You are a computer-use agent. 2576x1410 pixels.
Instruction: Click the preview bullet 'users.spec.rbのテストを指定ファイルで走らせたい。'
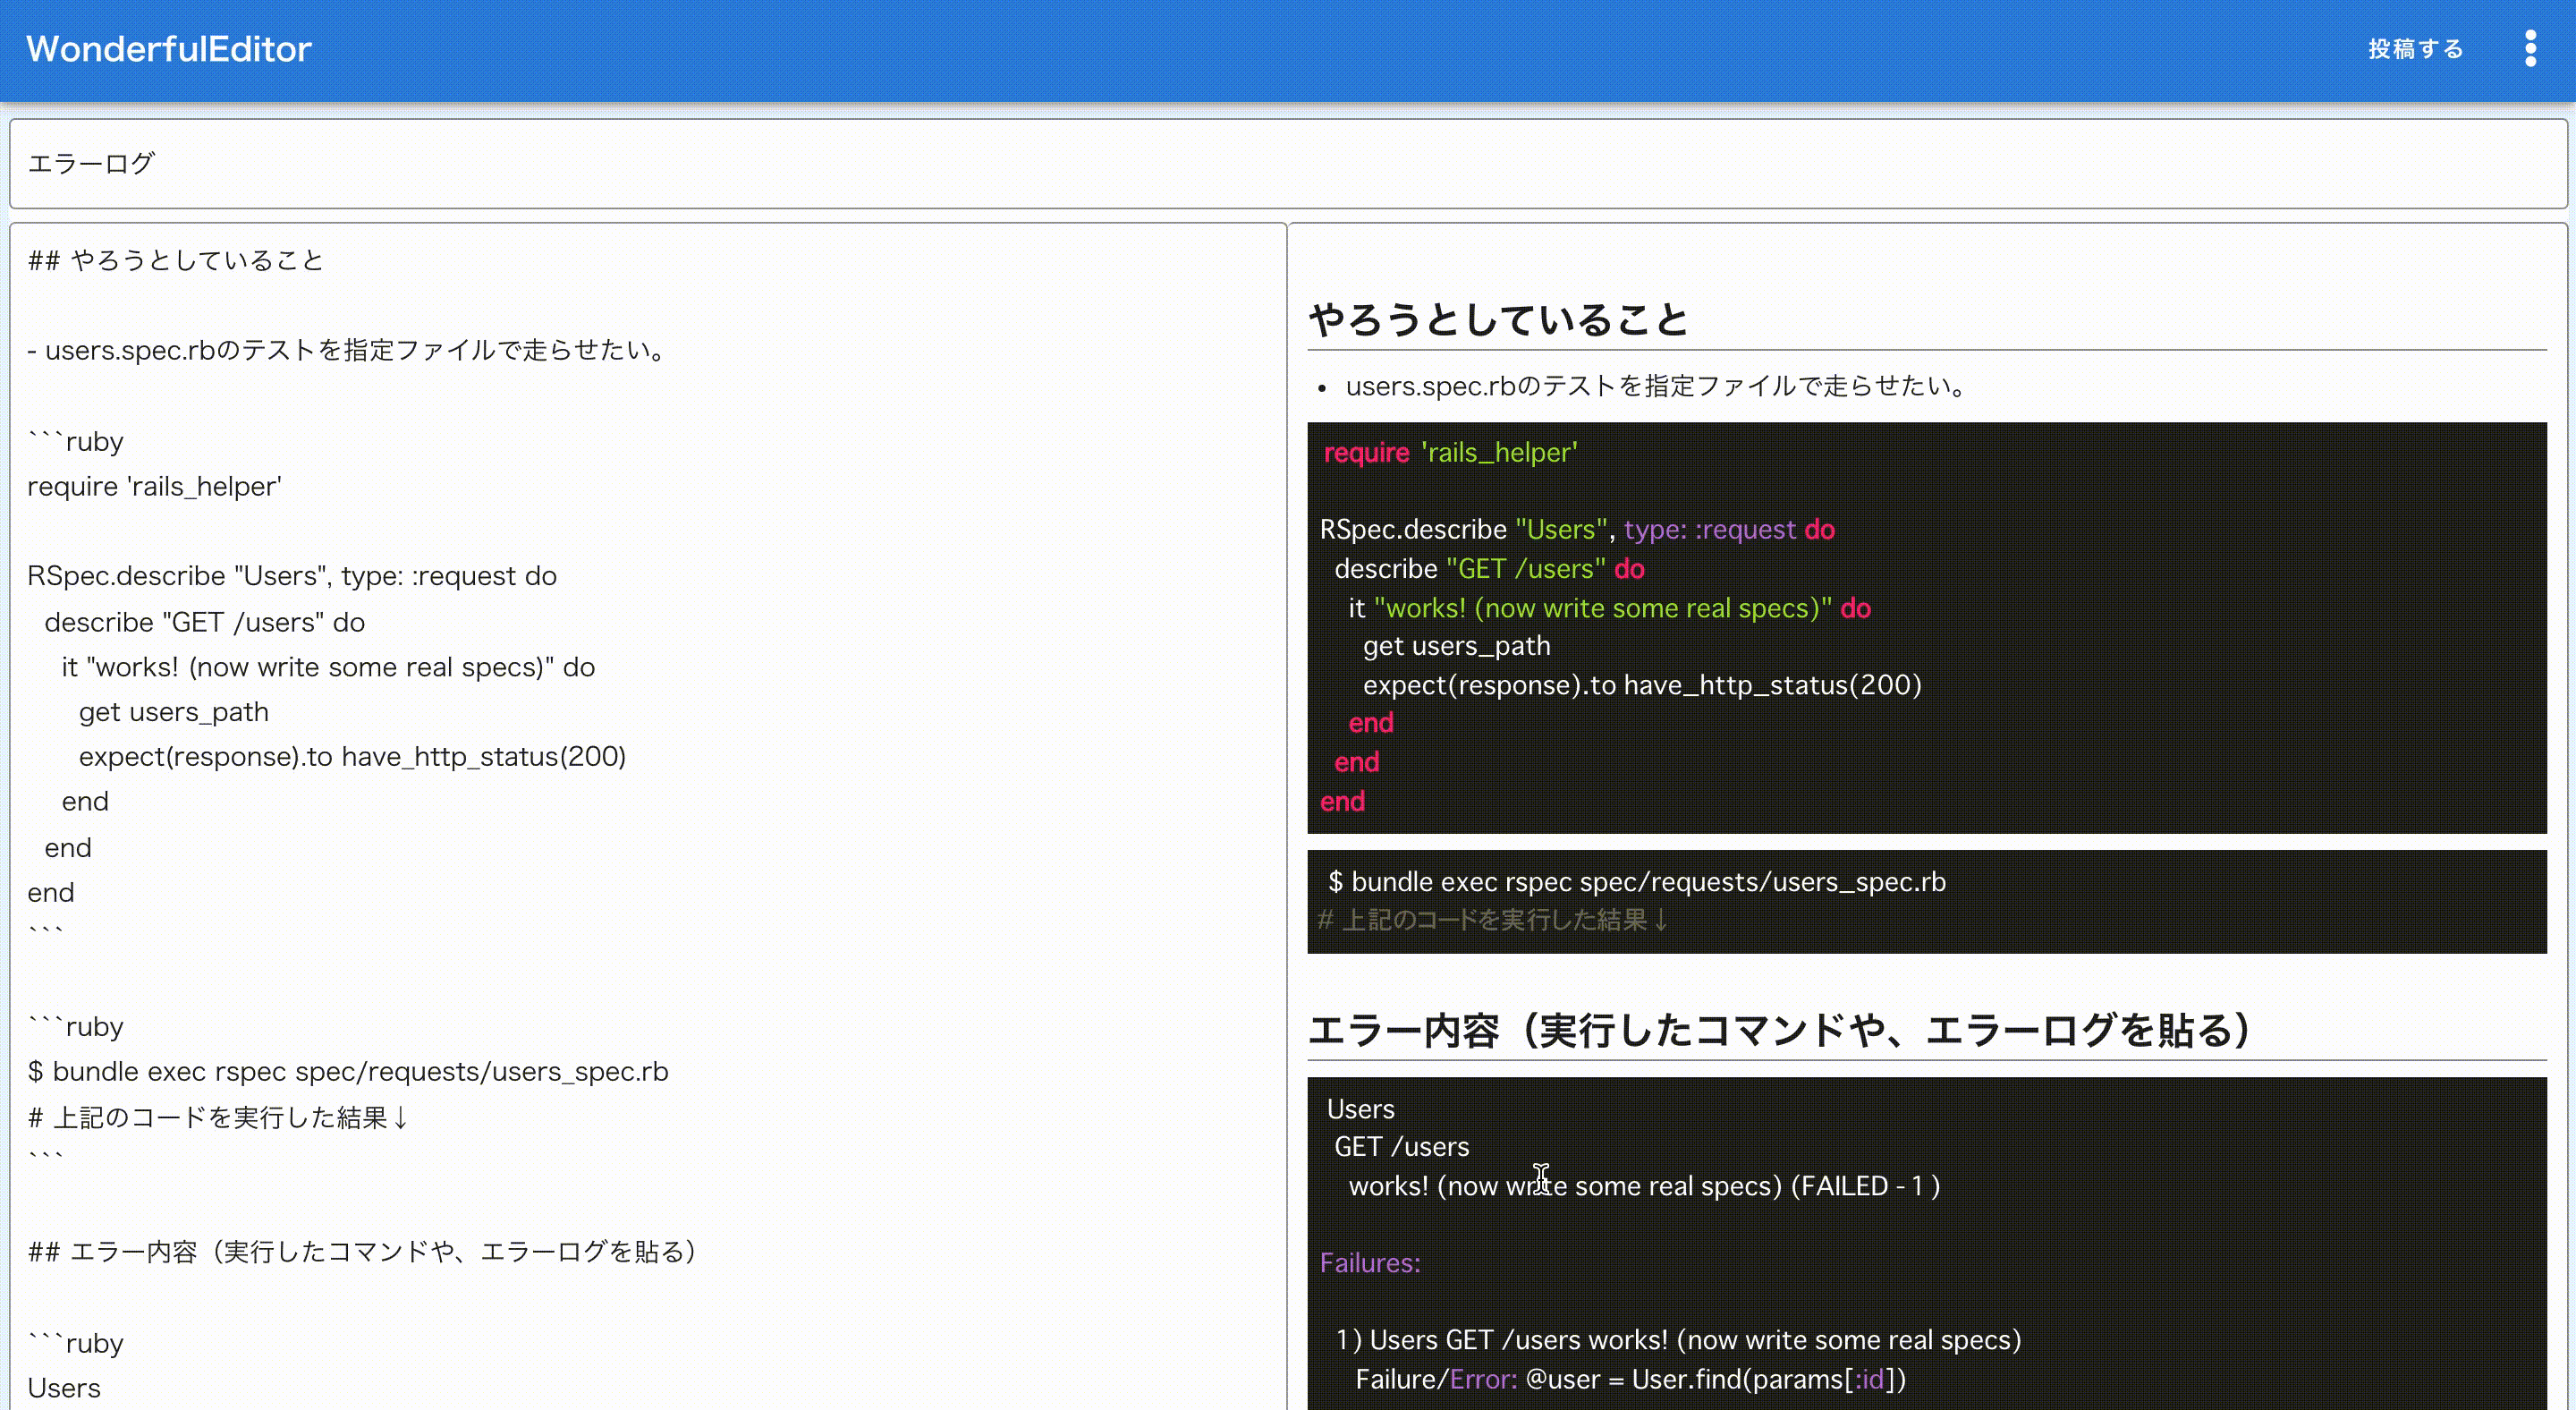tap(1656, 386)
